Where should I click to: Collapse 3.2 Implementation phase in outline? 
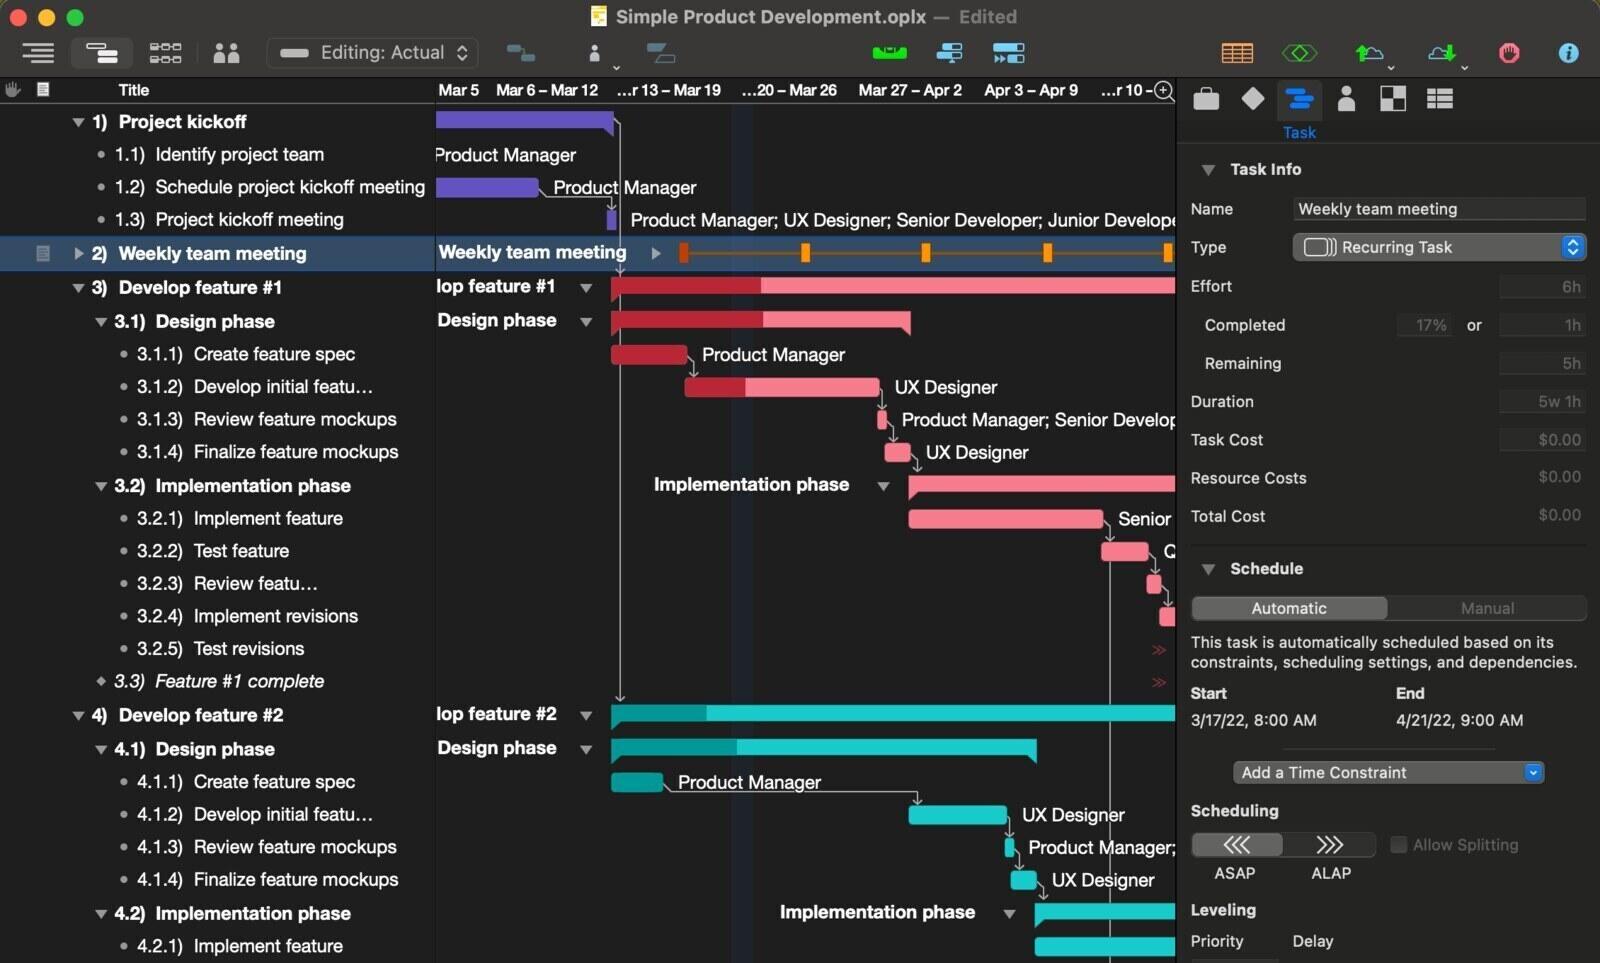click(x=101, y=486)
